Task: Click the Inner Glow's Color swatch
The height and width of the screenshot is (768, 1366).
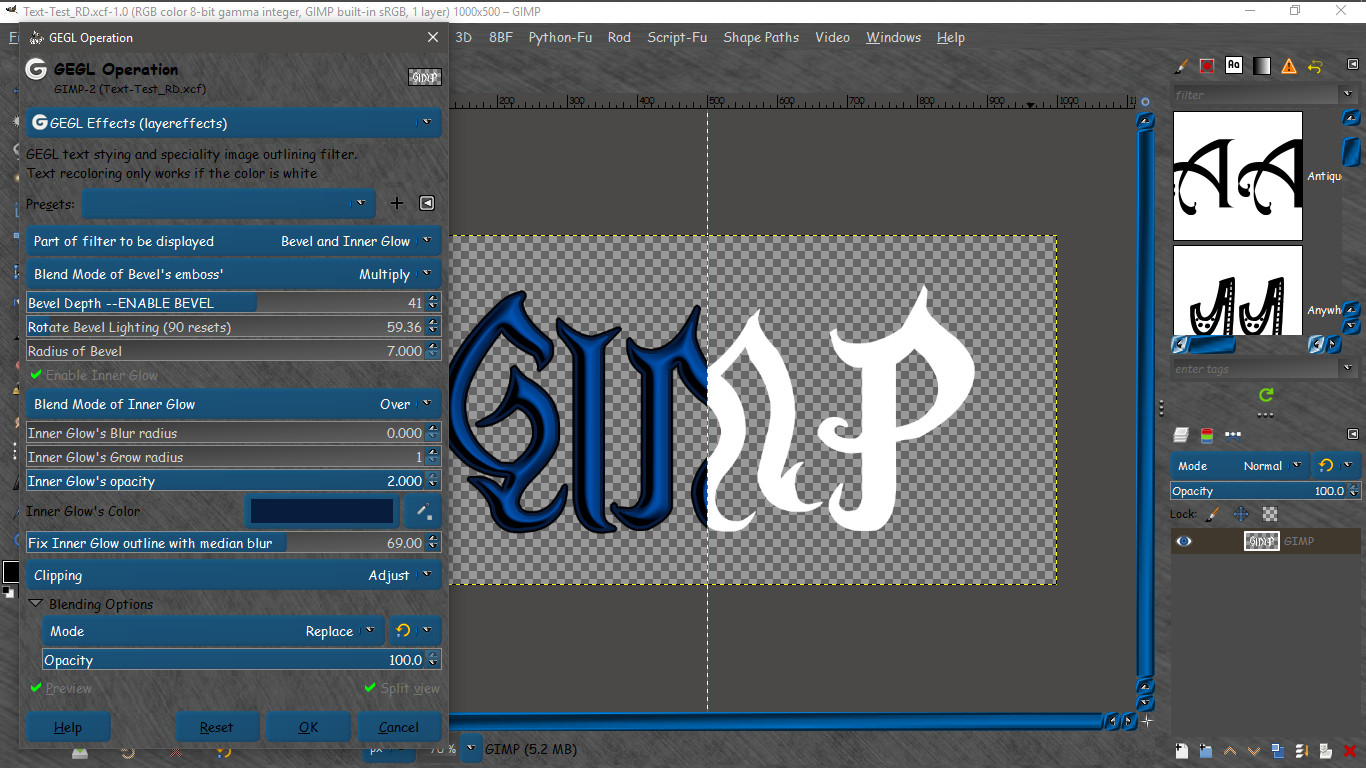Action: tap(322, 512)
